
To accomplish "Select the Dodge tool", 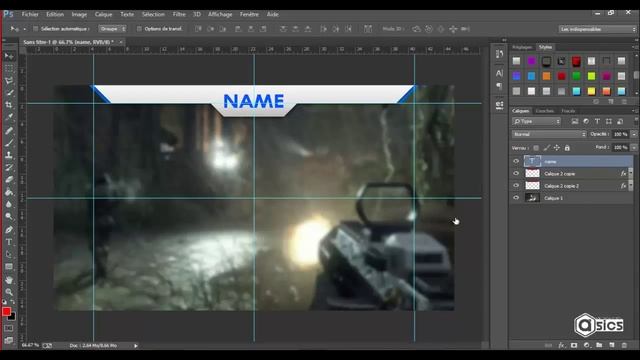I will point(9,216).
